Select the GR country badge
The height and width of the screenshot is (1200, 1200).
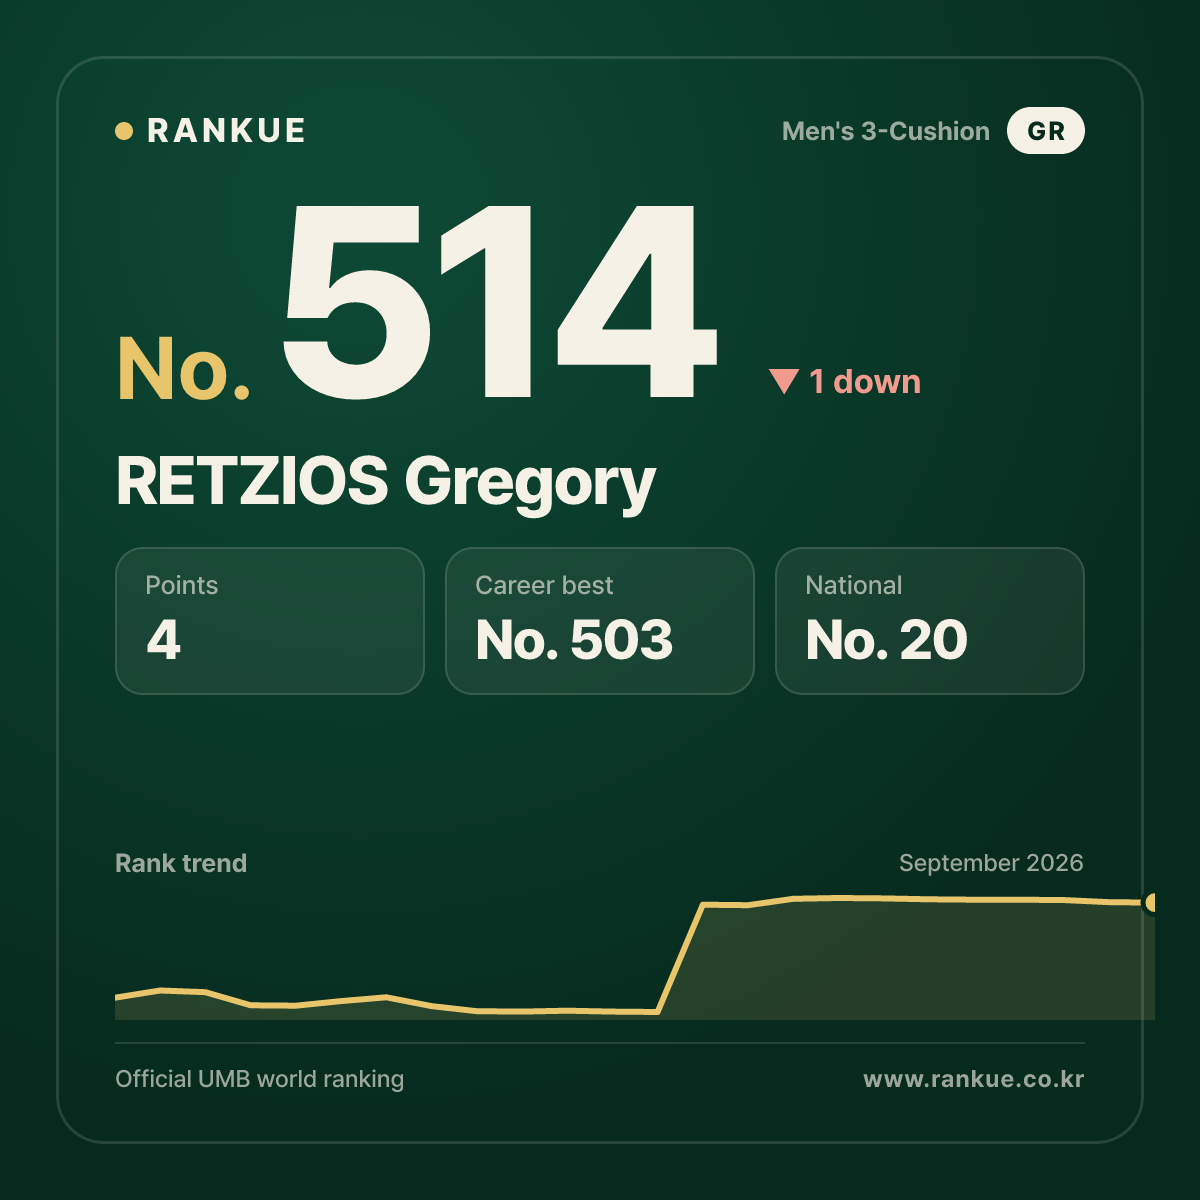(x=1046, y=131)
